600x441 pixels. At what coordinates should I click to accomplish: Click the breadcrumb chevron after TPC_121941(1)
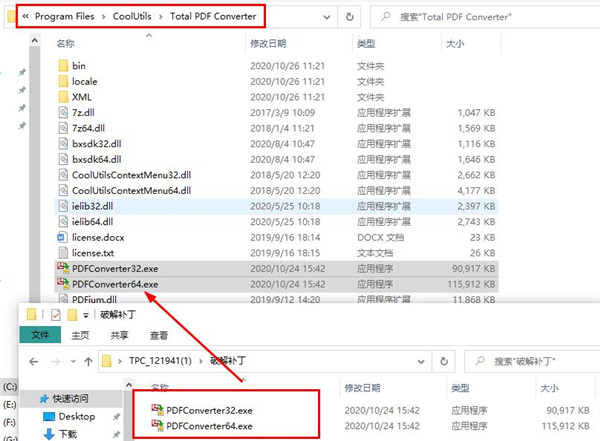(201, 361)
